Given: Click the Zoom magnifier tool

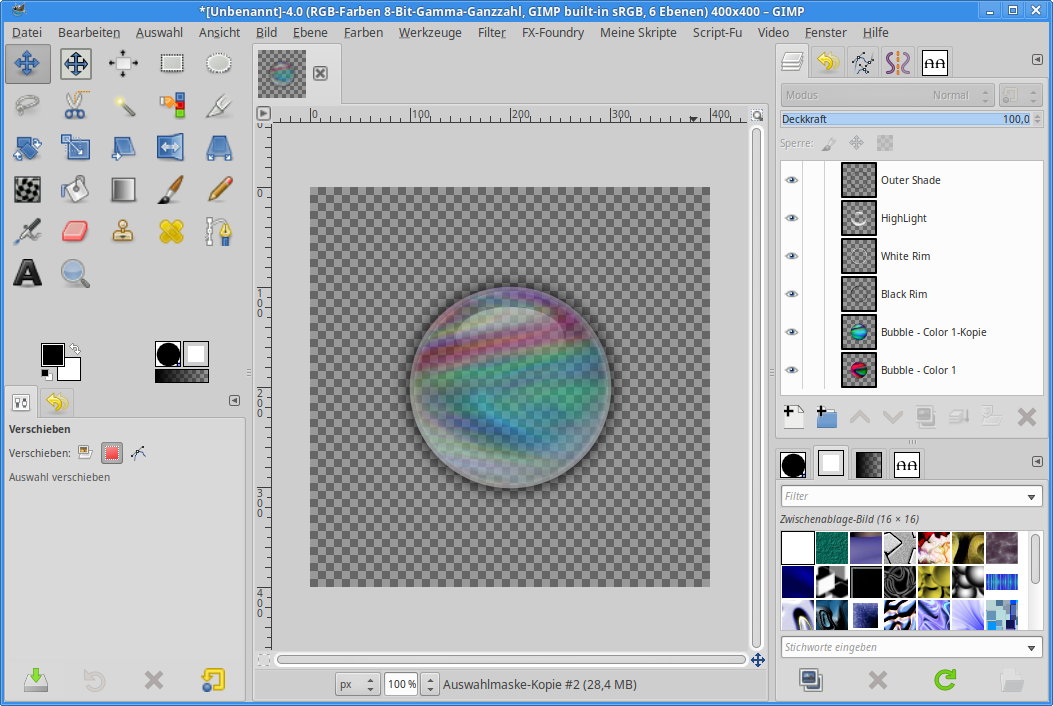Looking at the screenshot, I should tap(75, 272).
